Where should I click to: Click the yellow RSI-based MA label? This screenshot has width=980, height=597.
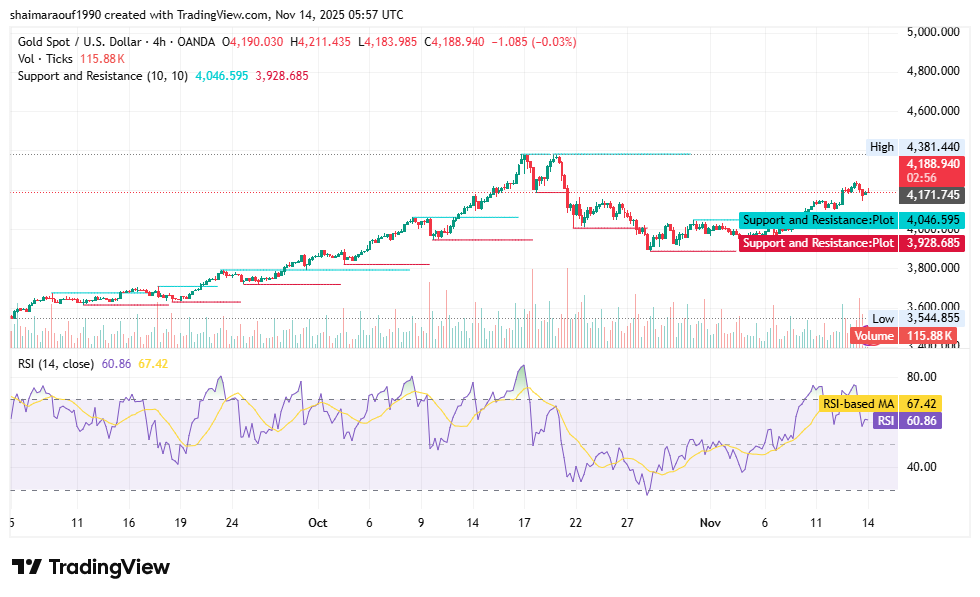858,403
